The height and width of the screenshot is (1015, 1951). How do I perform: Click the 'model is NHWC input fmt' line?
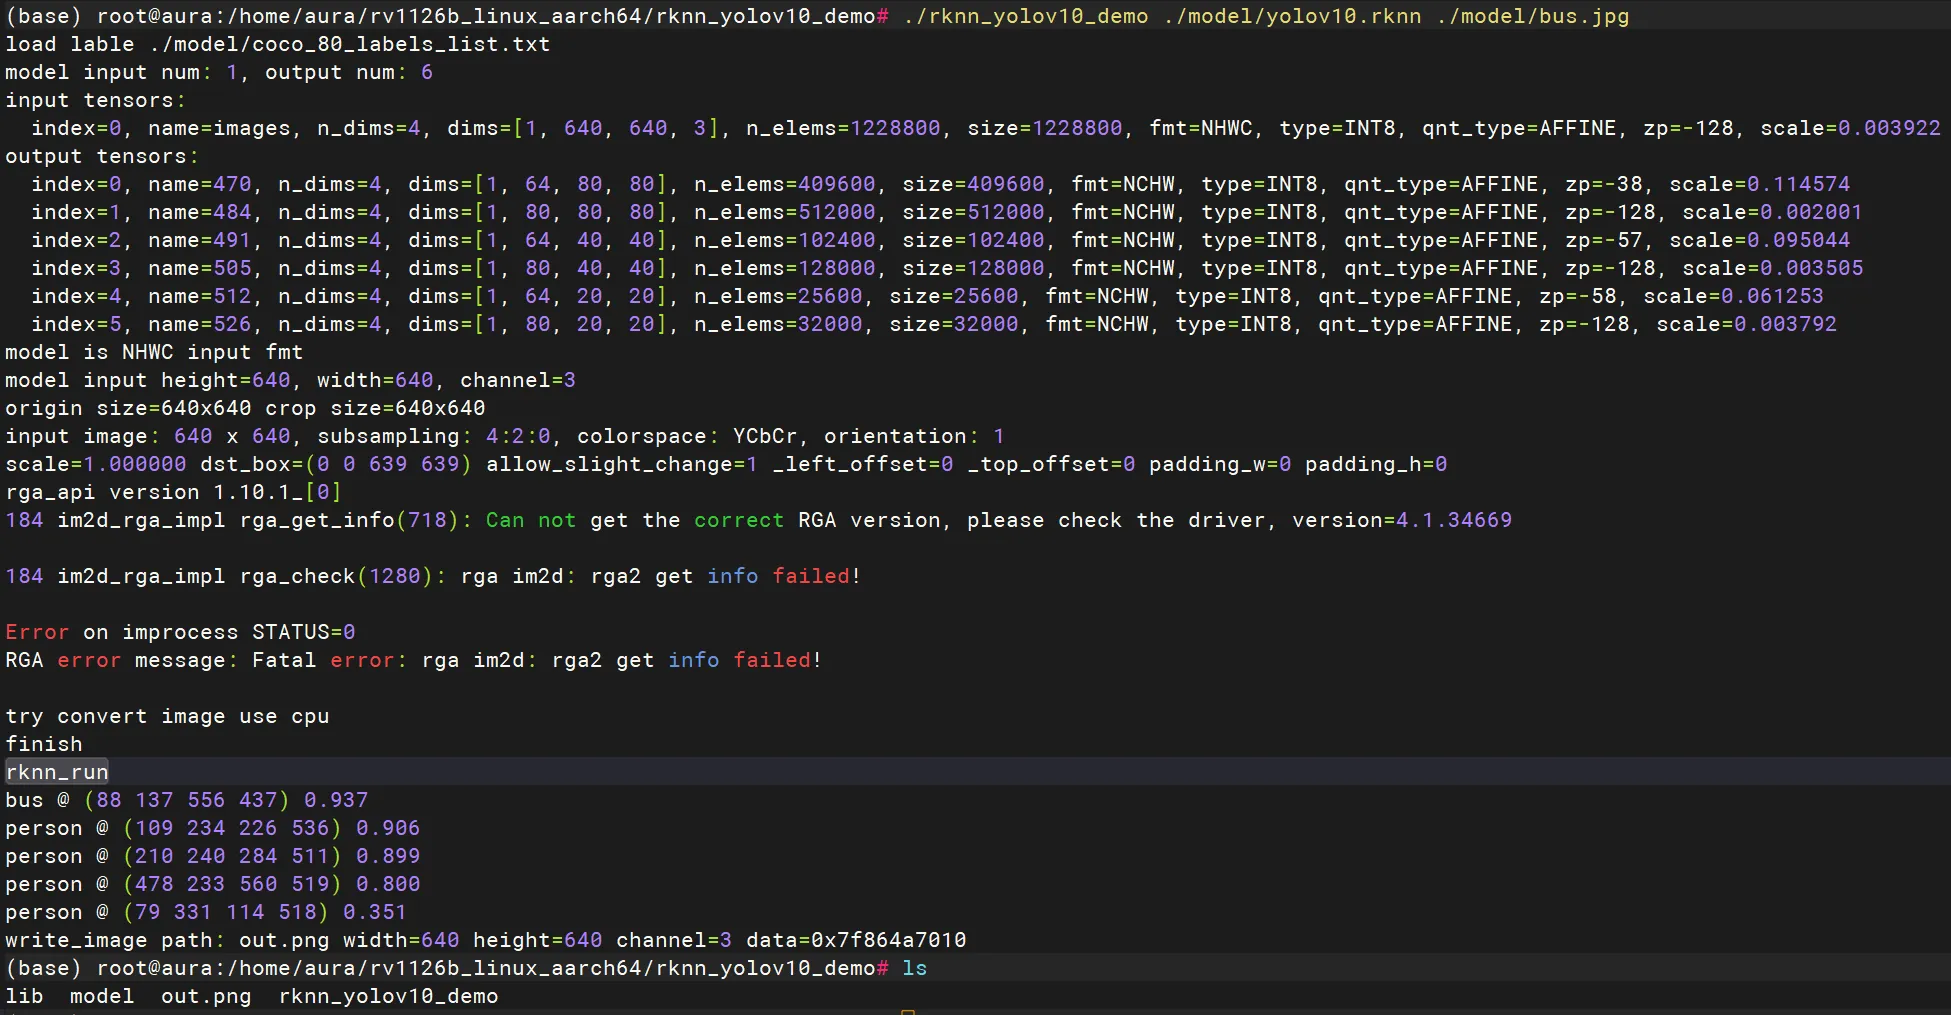(x=154, y=352)
